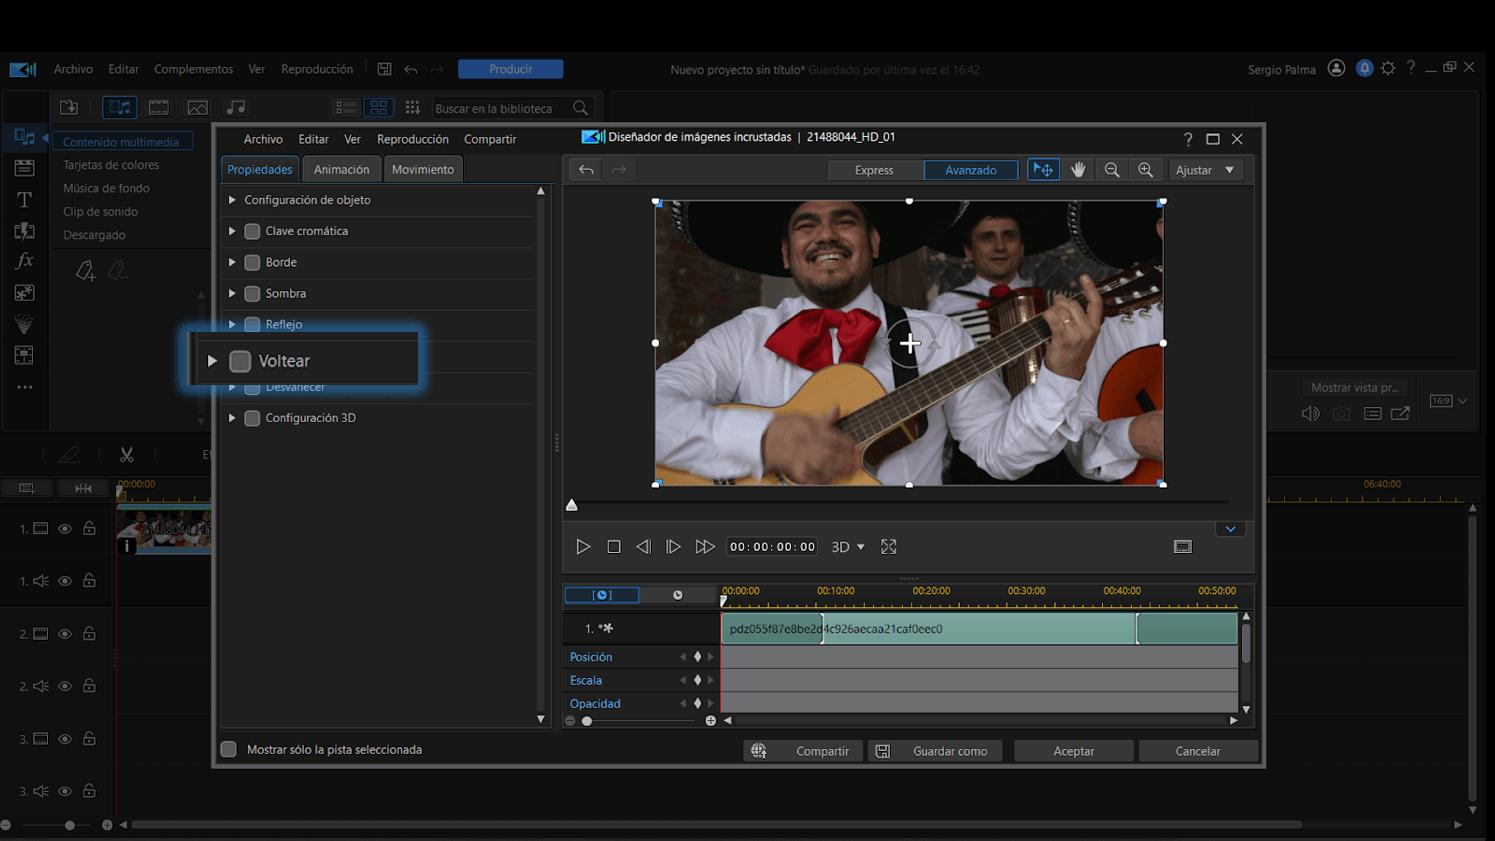Zoom in on the preview
Image resolution: width=1495 pixels, height=841 pixels.
click(1146, 170)
